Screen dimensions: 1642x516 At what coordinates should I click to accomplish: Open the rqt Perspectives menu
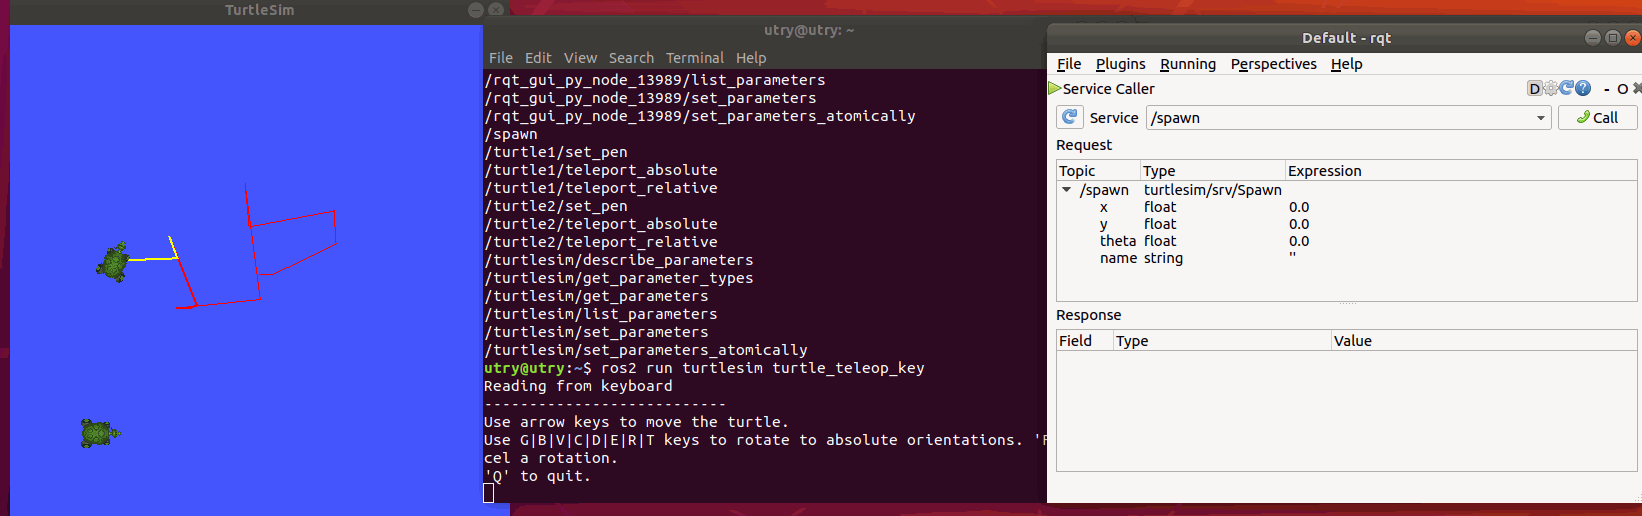pos(1273,64)
